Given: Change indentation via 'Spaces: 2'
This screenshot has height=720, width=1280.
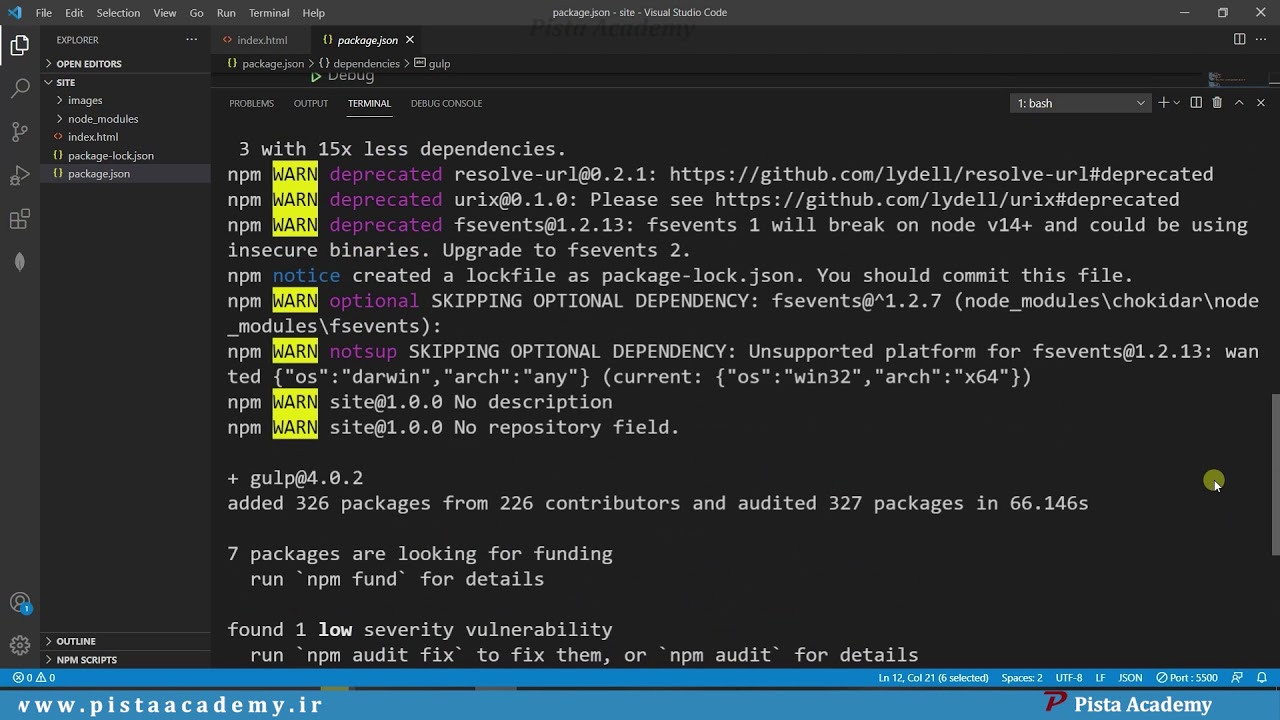Looking at the screenshot, I should (1022, 678).
